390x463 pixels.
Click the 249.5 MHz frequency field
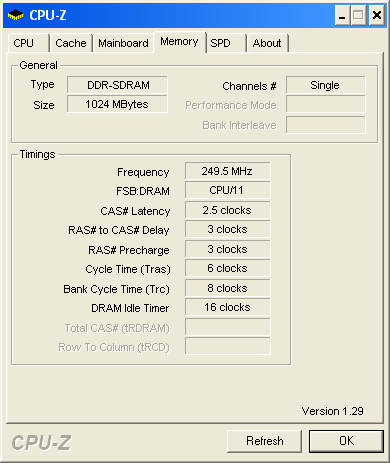click(x=228, y=171)
